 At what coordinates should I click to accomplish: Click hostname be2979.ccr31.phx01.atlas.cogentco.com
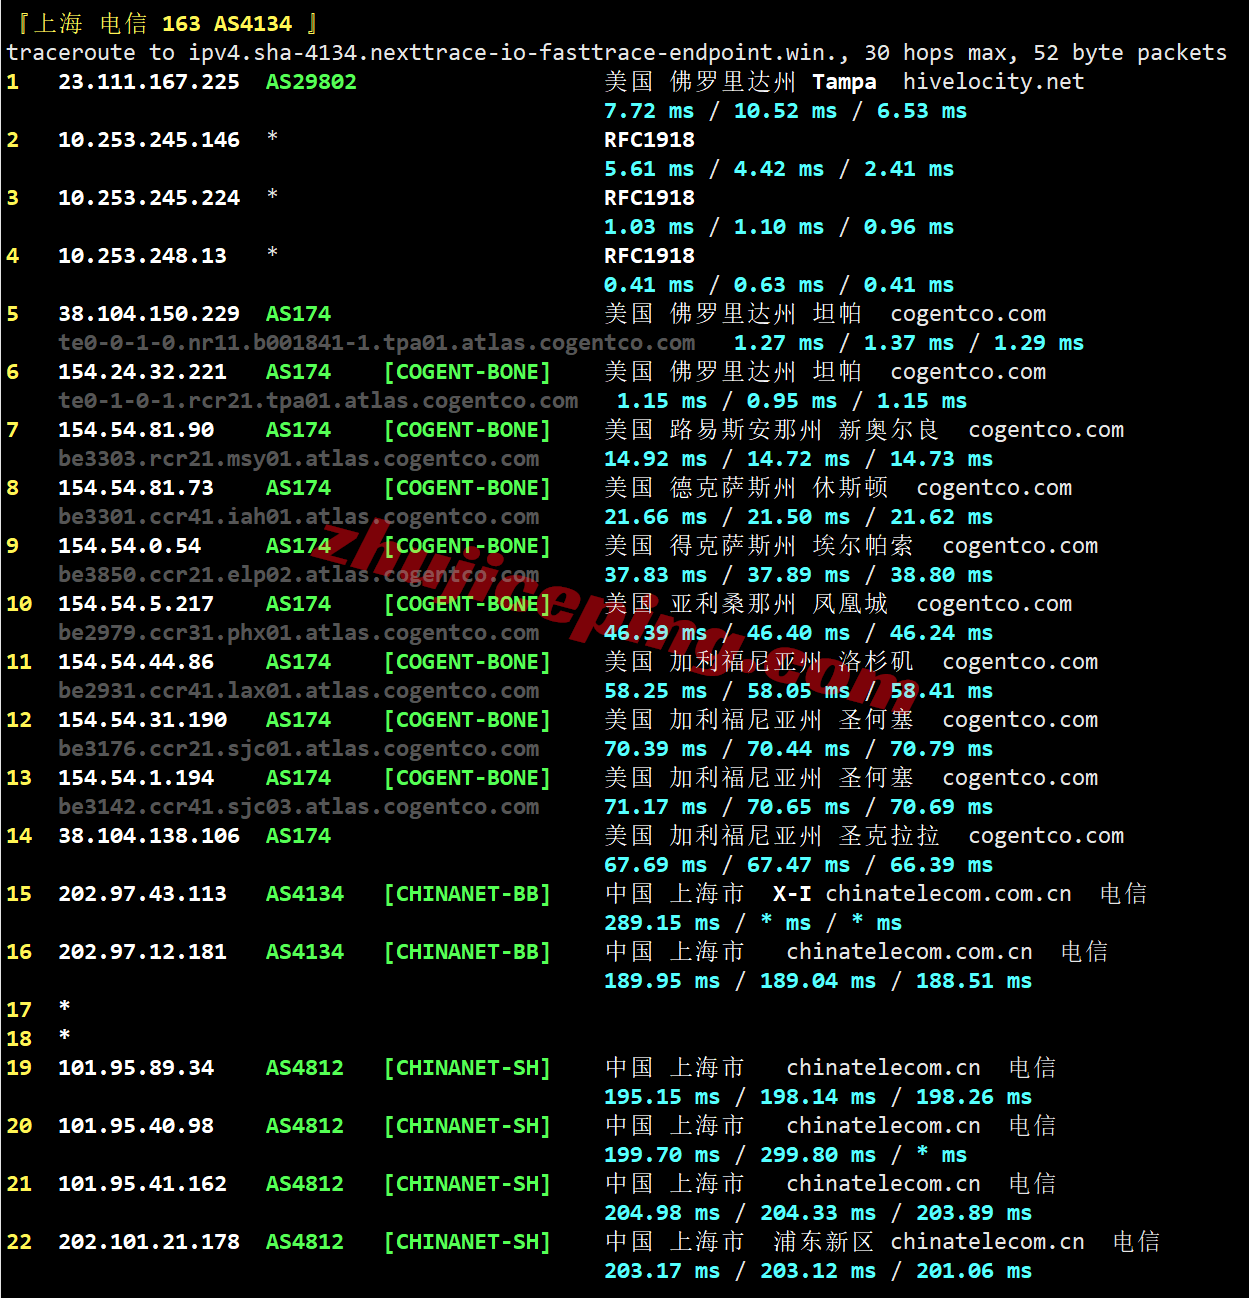[x=298, y=633]
